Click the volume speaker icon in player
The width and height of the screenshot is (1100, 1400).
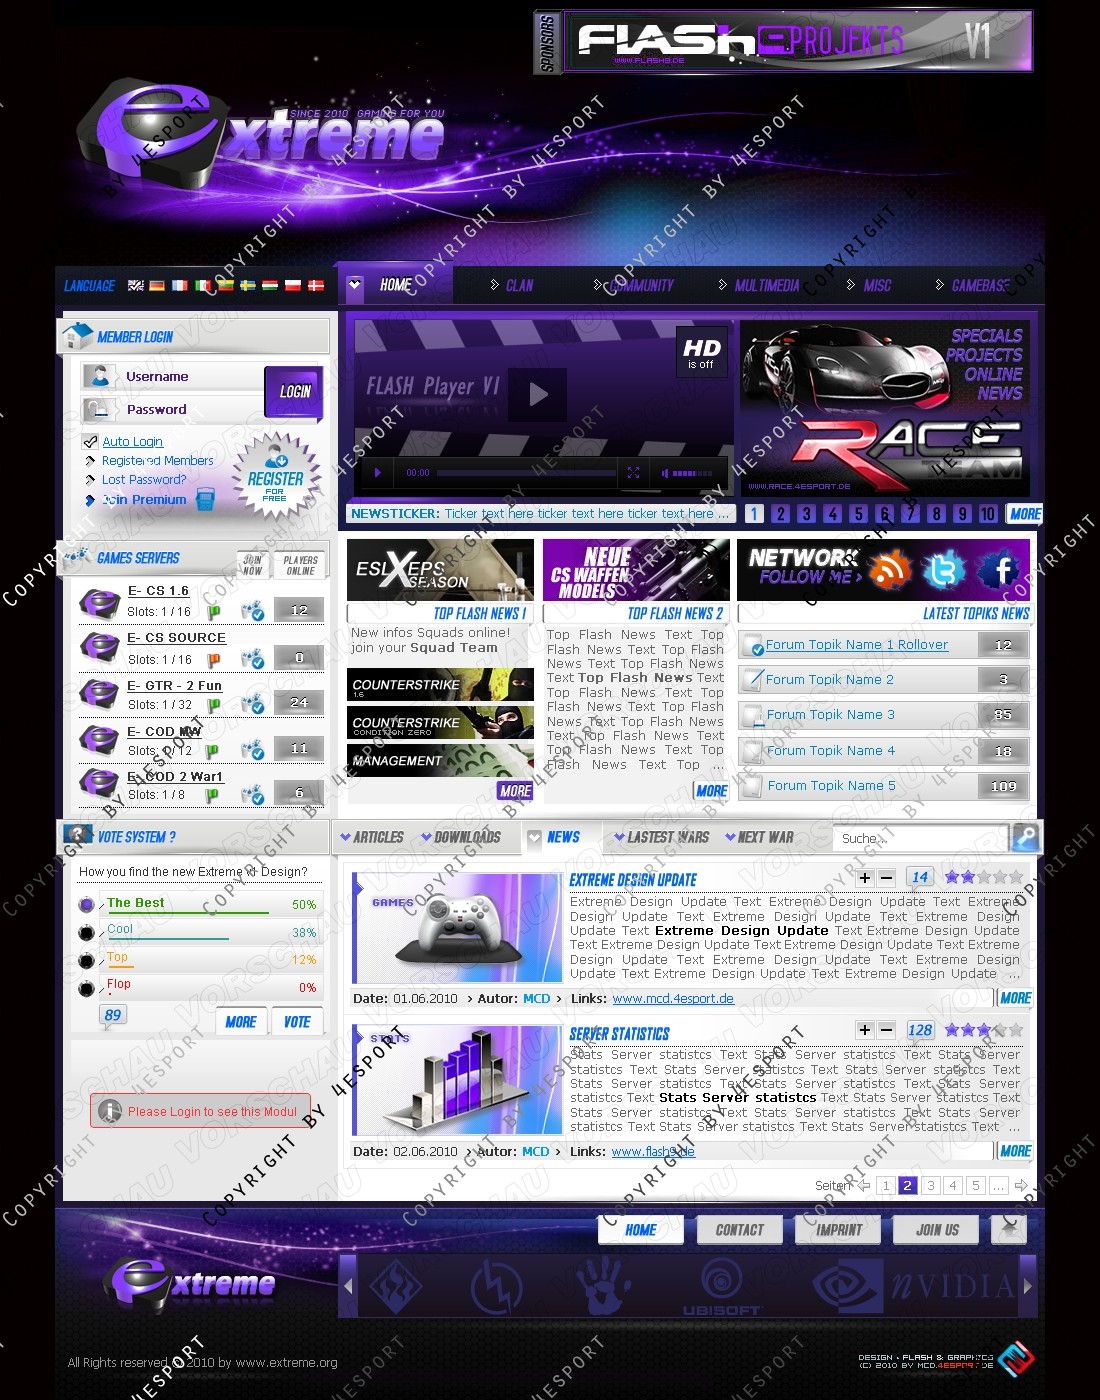pyautogui.click(x=665, y=473)
